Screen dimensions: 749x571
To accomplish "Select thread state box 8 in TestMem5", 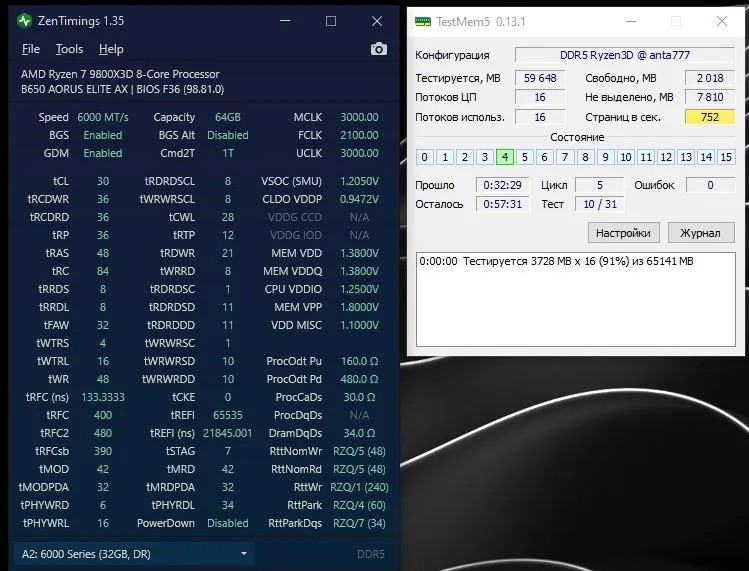I will tap(585, 157).
